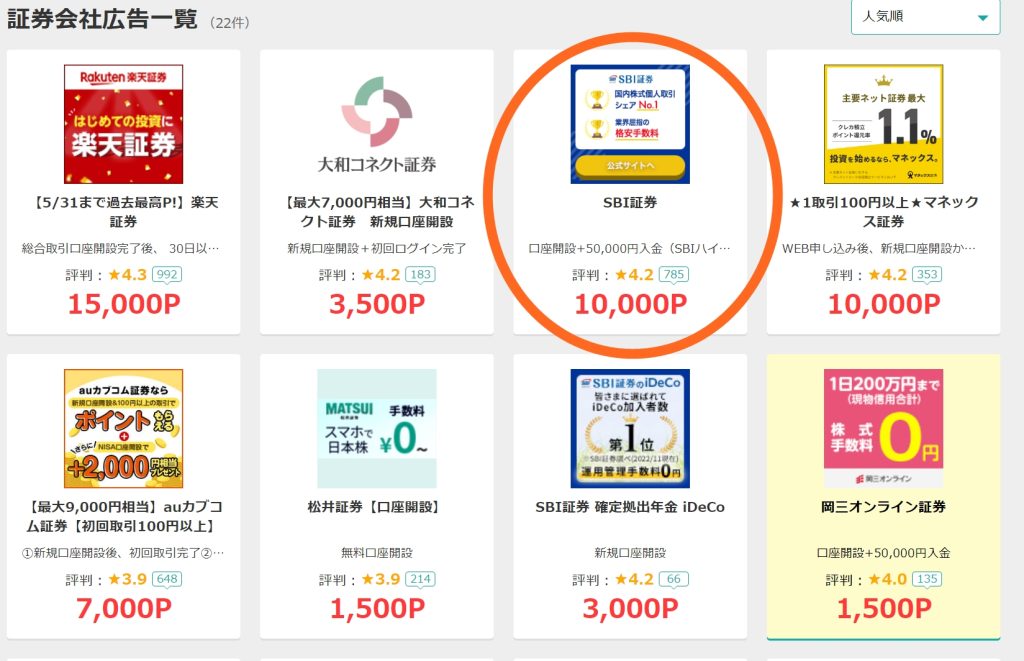The height and width of the screenshot is (661, 1024).
Task: Click the 岡三オンライン 手数料0円 banner
Action: coord(884,428)
